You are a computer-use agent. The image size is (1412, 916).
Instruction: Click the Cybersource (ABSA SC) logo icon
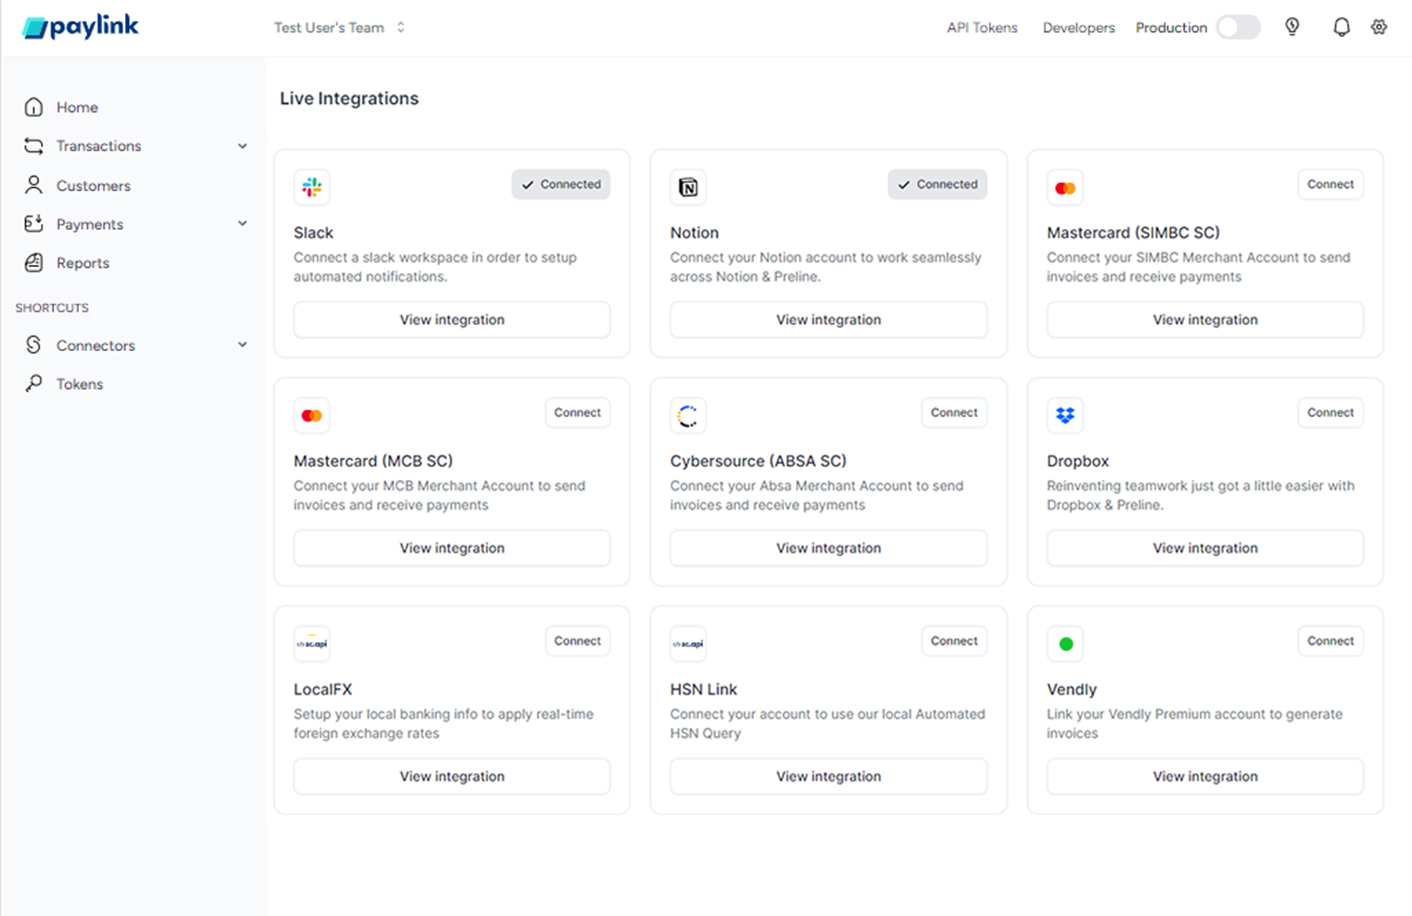688,415
